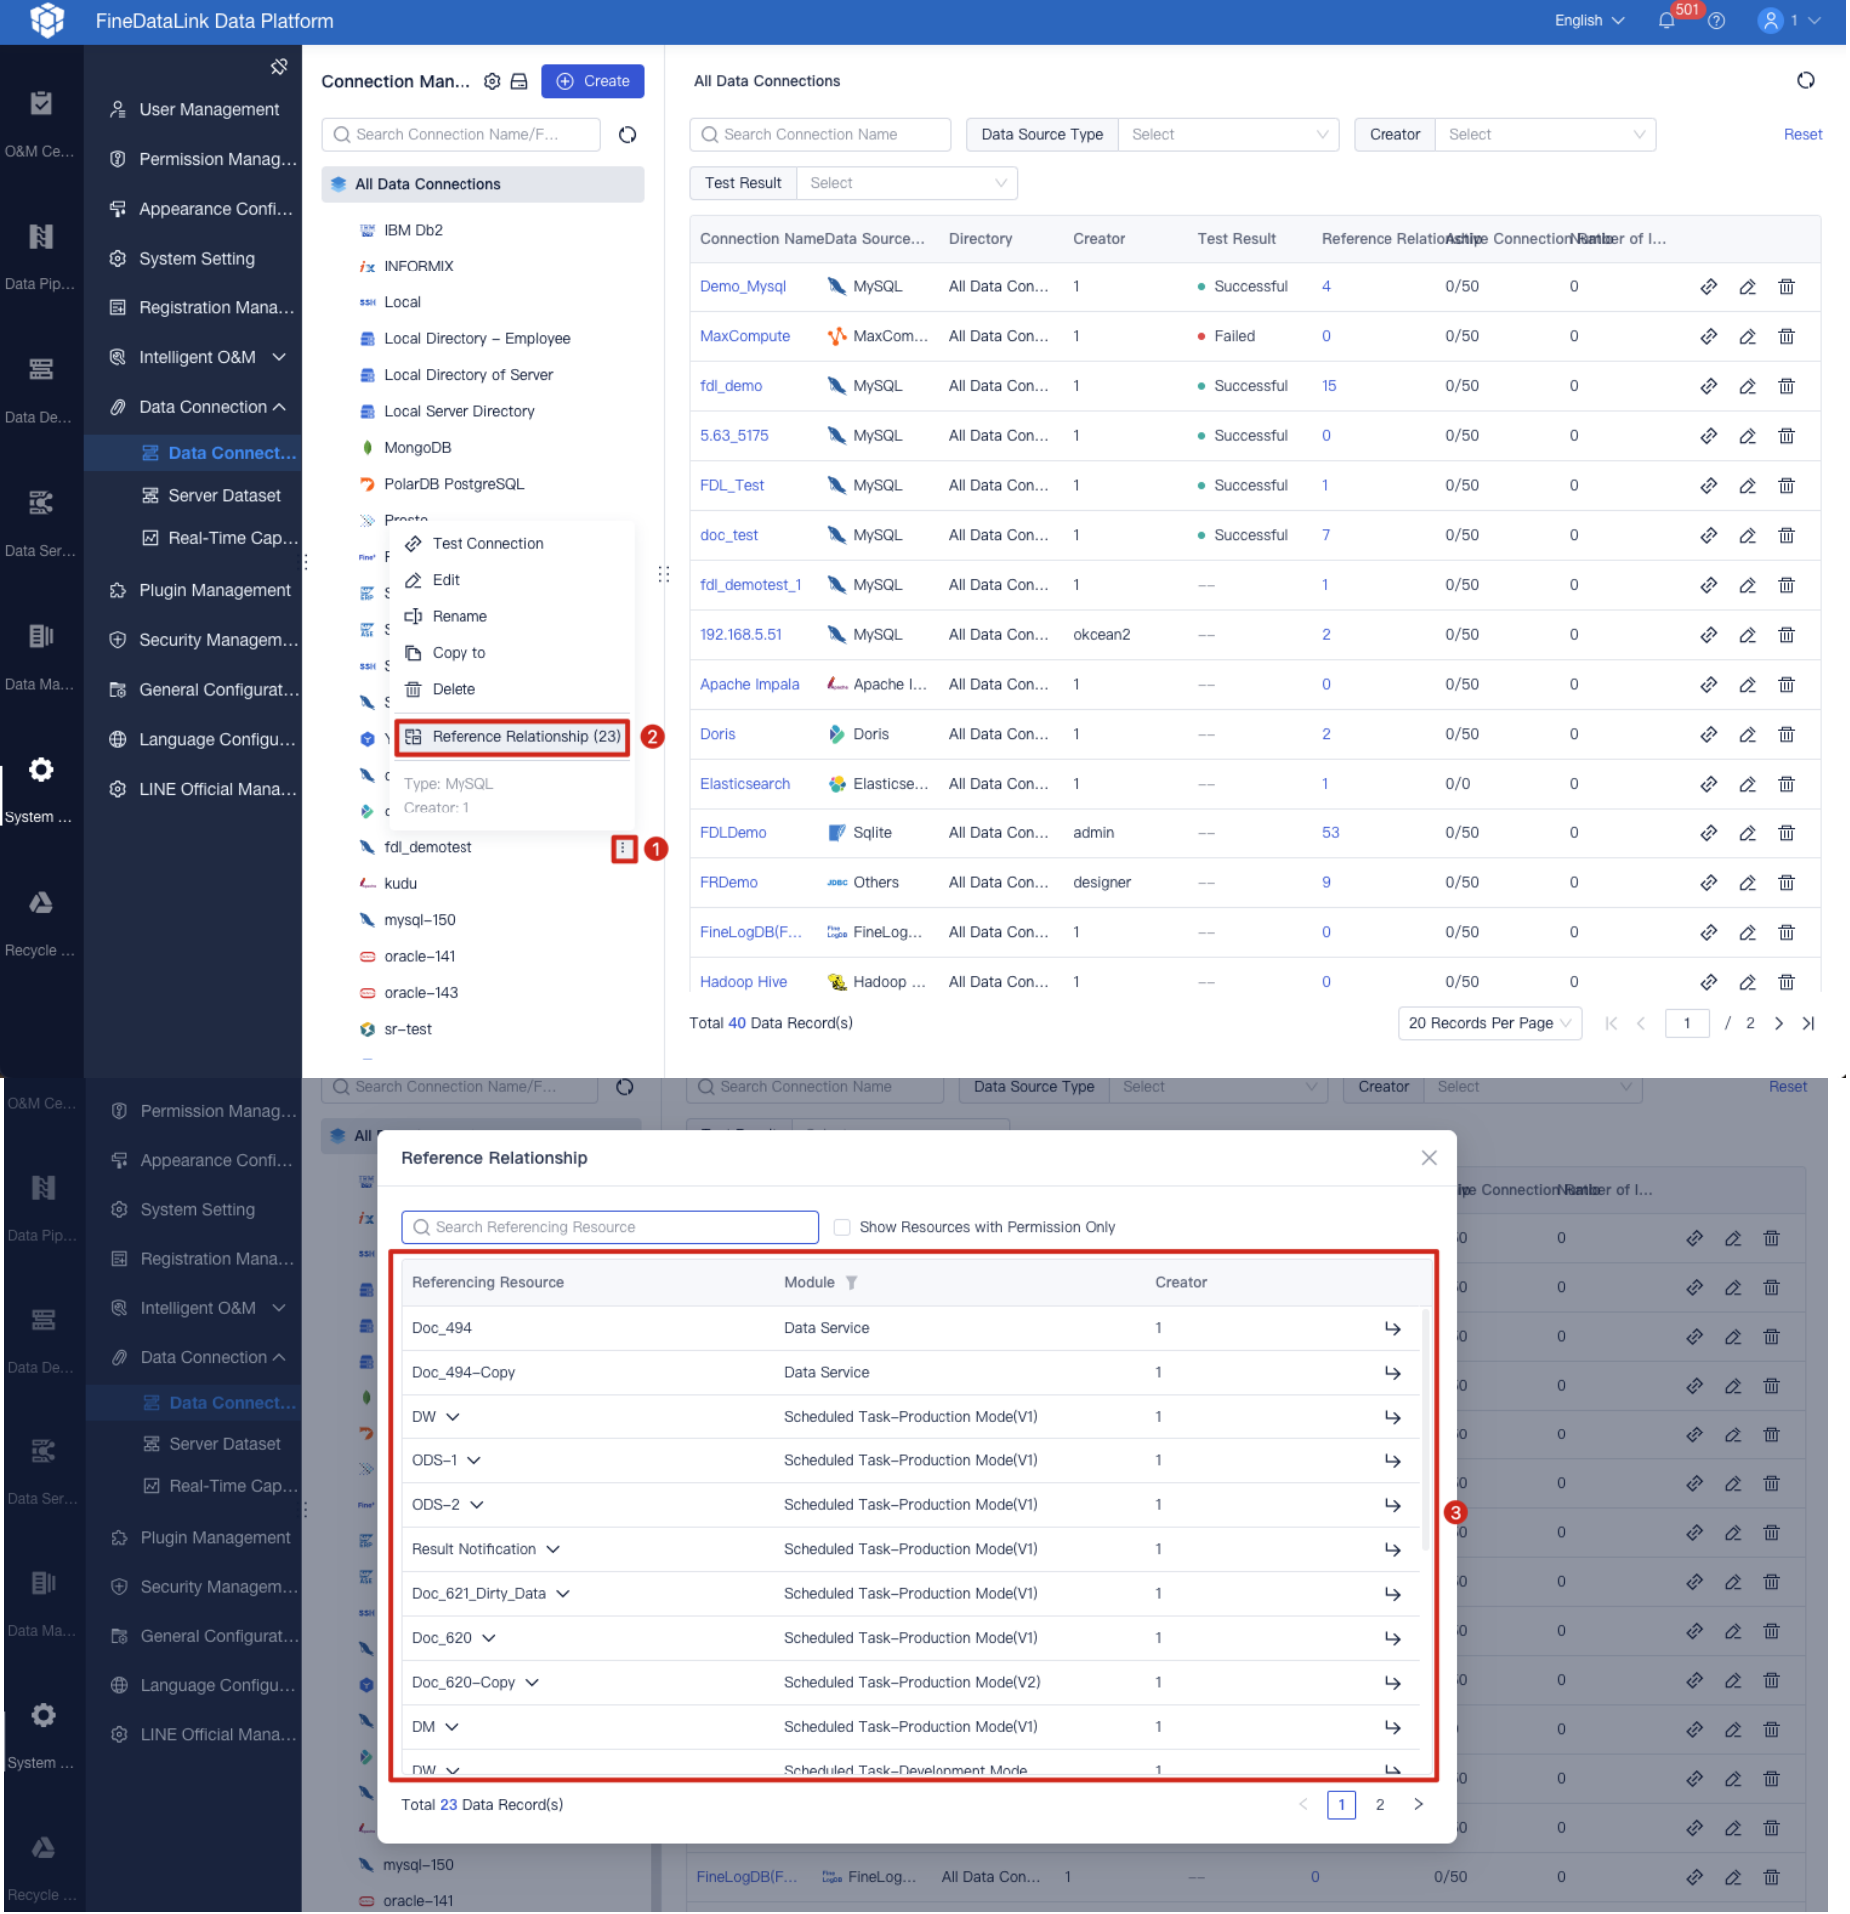The height and width of the screenshot is (1914, 1850).
Task: Open the Test Result filter dropdown
Action: point(907,184)
